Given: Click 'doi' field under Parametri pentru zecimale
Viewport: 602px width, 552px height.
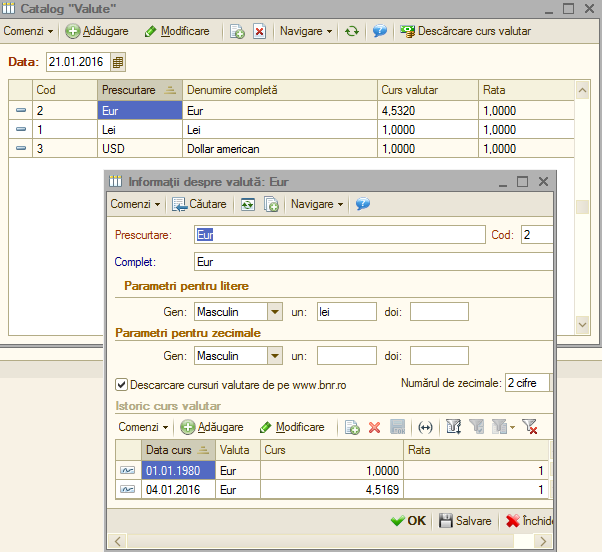Looking at the screenshot, I should [439, 355].
